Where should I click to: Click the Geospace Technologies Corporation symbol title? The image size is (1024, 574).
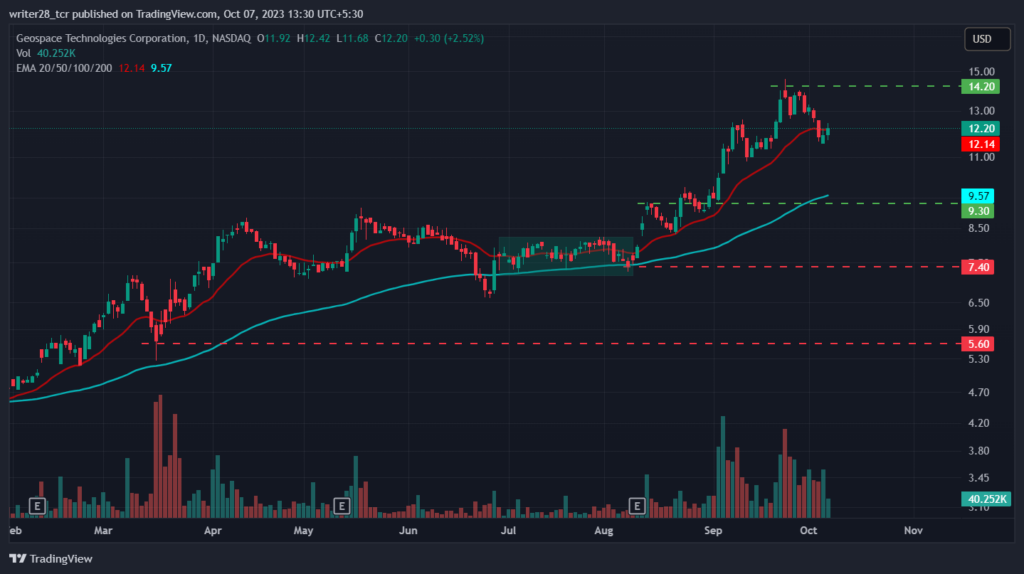click(101, 39)
